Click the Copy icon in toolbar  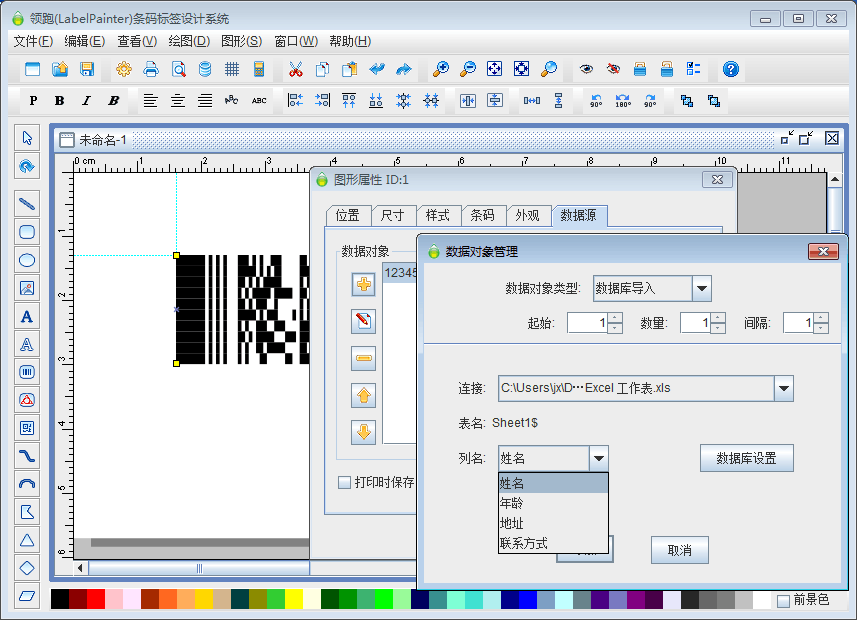pos(322,69)
